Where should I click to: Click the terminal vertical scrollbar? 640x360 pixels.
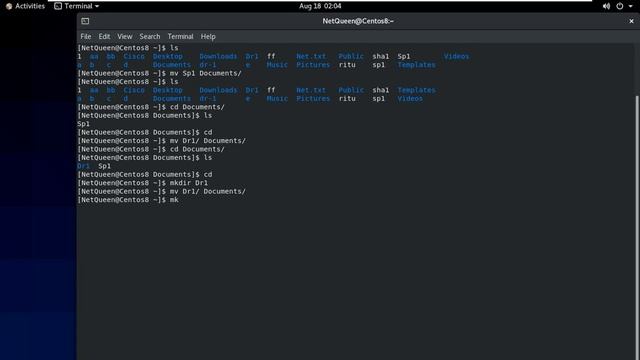coord(637,227)
